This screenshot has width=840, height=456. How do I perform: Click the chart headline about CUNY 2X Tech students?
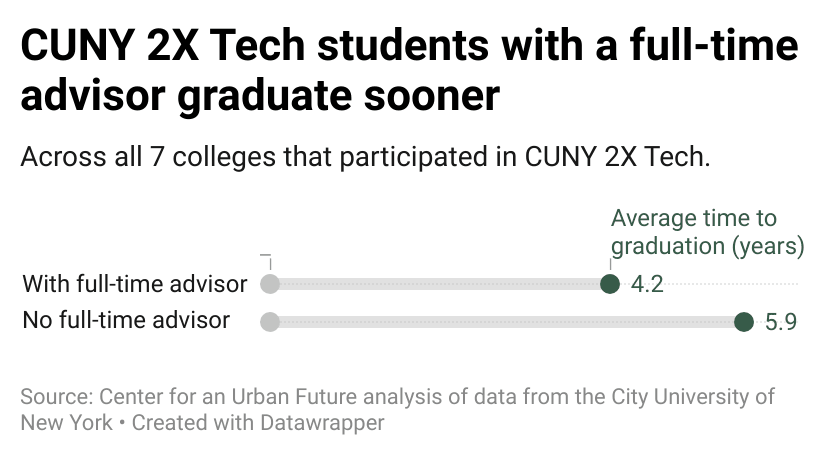click(x=410, y=72)
